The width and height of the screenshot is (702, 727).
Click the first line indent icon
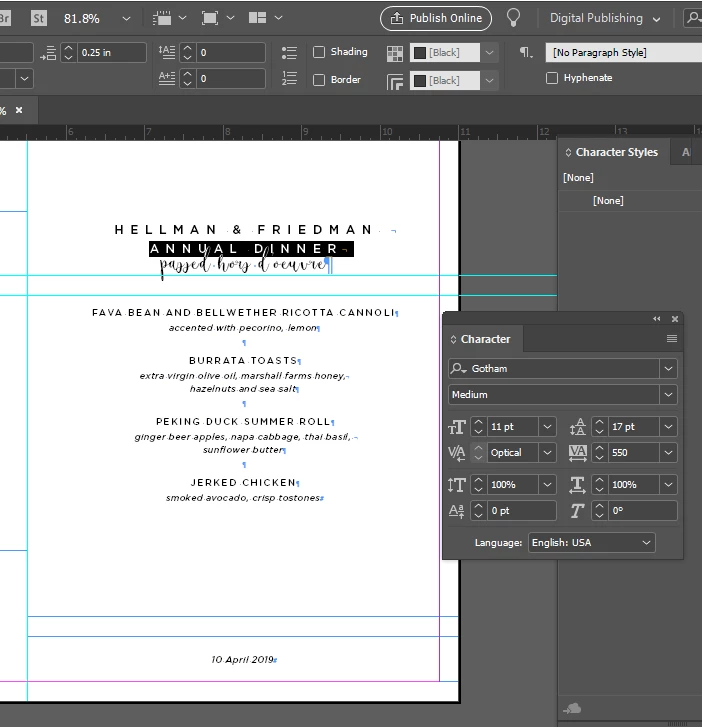pos(48,52)
